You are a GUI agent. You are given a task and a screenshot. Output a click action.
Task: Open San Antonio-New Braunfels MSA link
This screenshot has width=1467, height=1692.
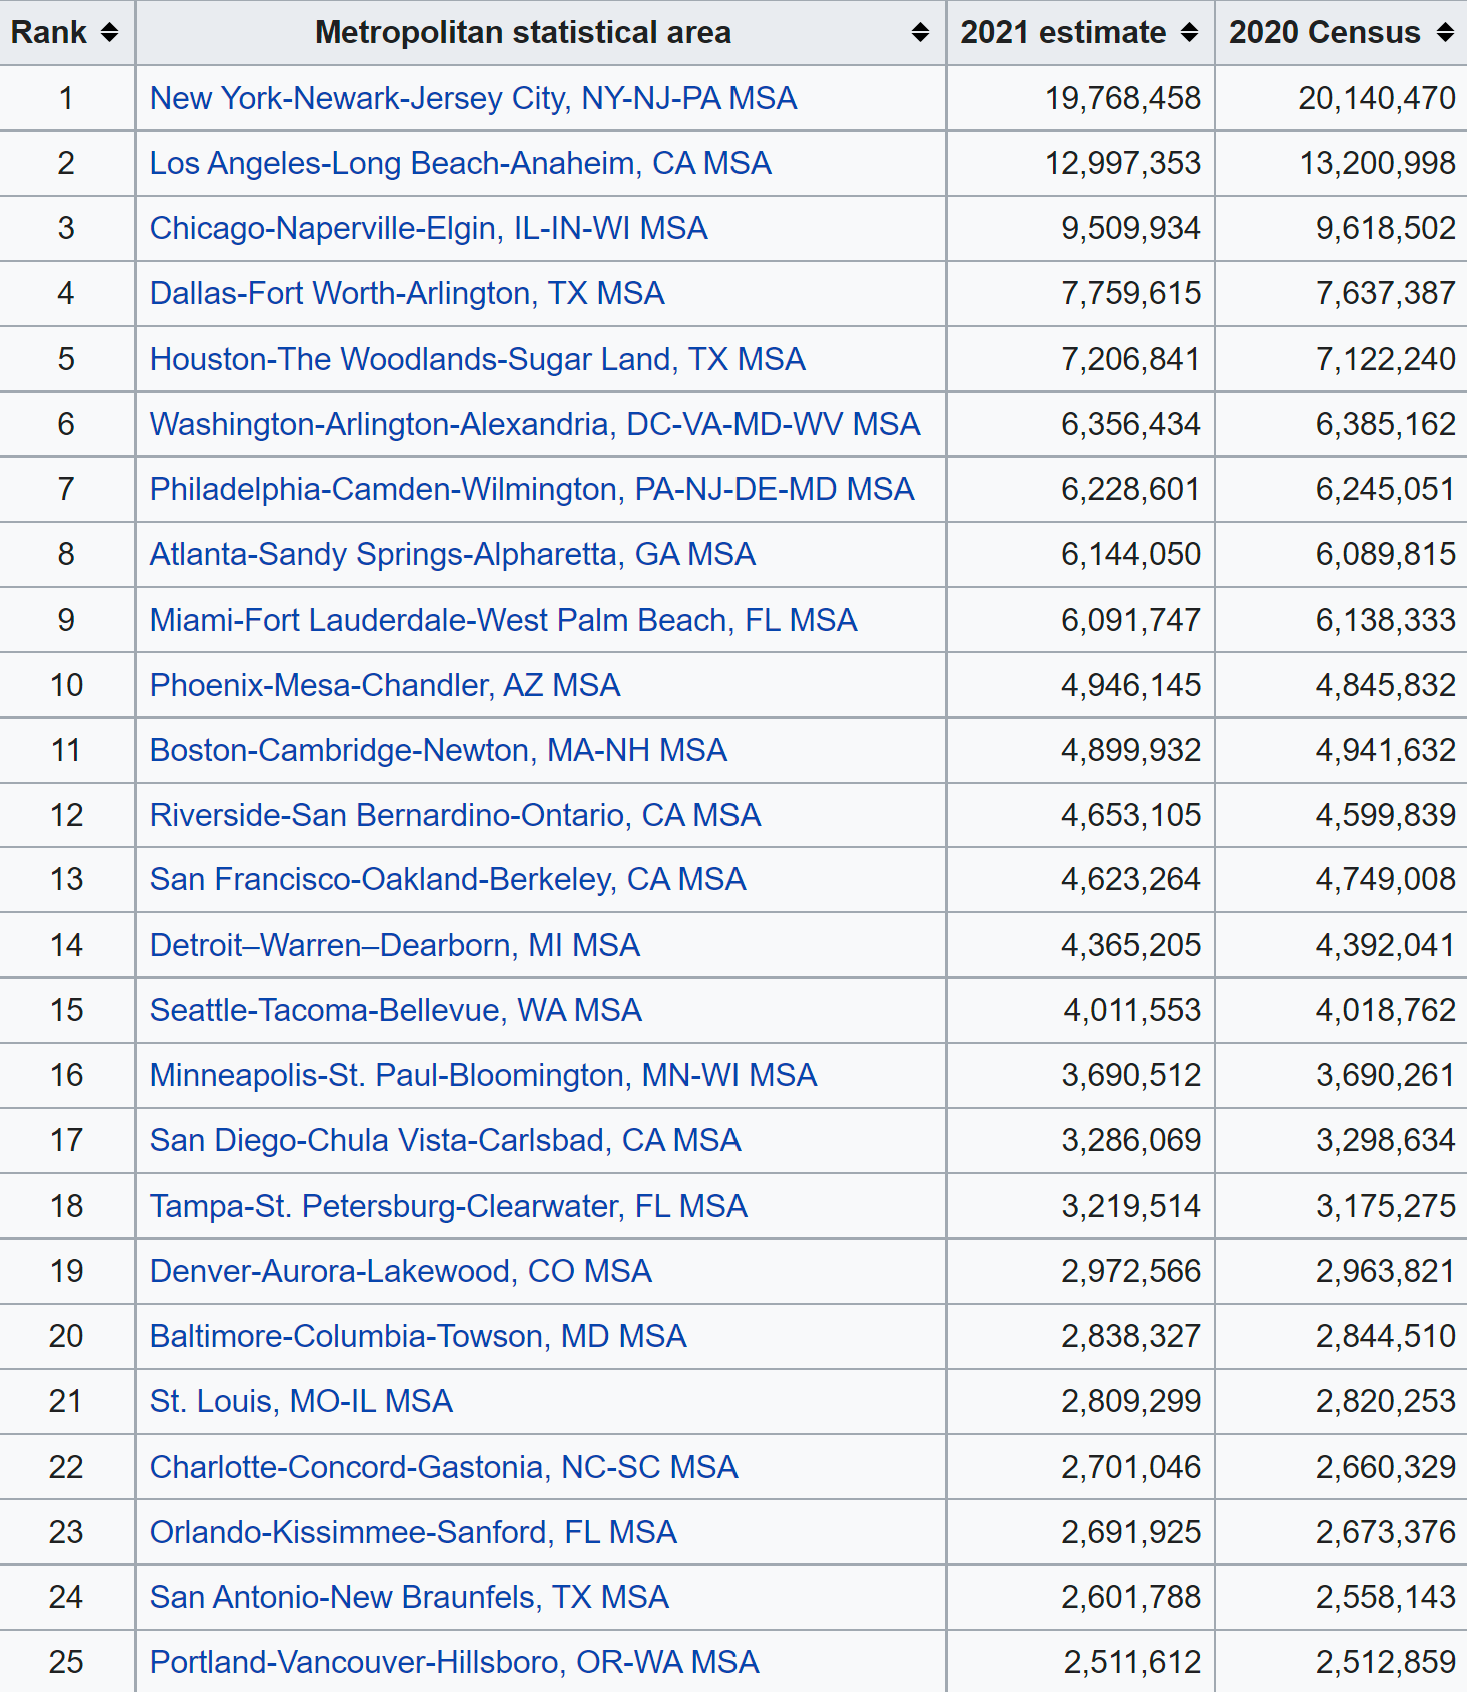(410, 1597)
